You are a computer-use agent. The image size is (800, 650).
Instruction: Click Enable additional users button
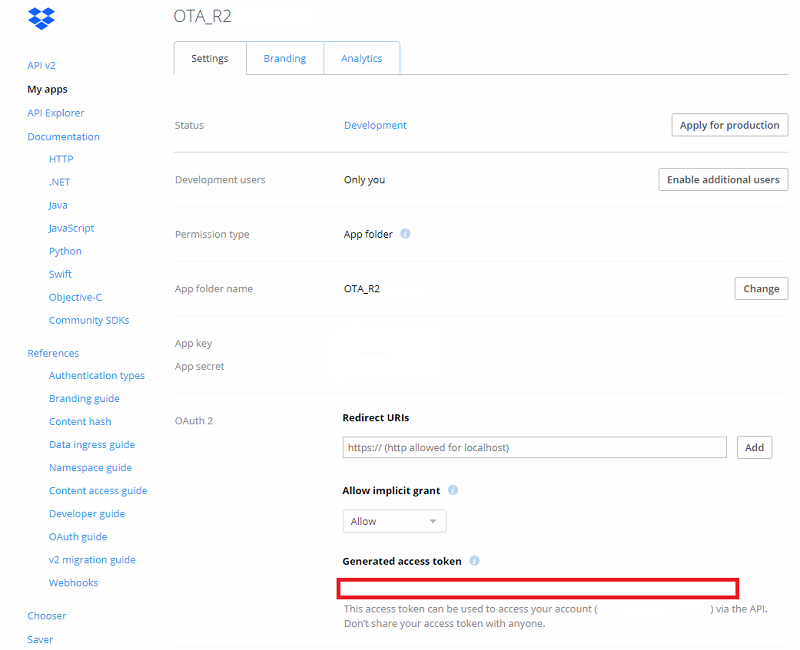click(x=723, y=180)
